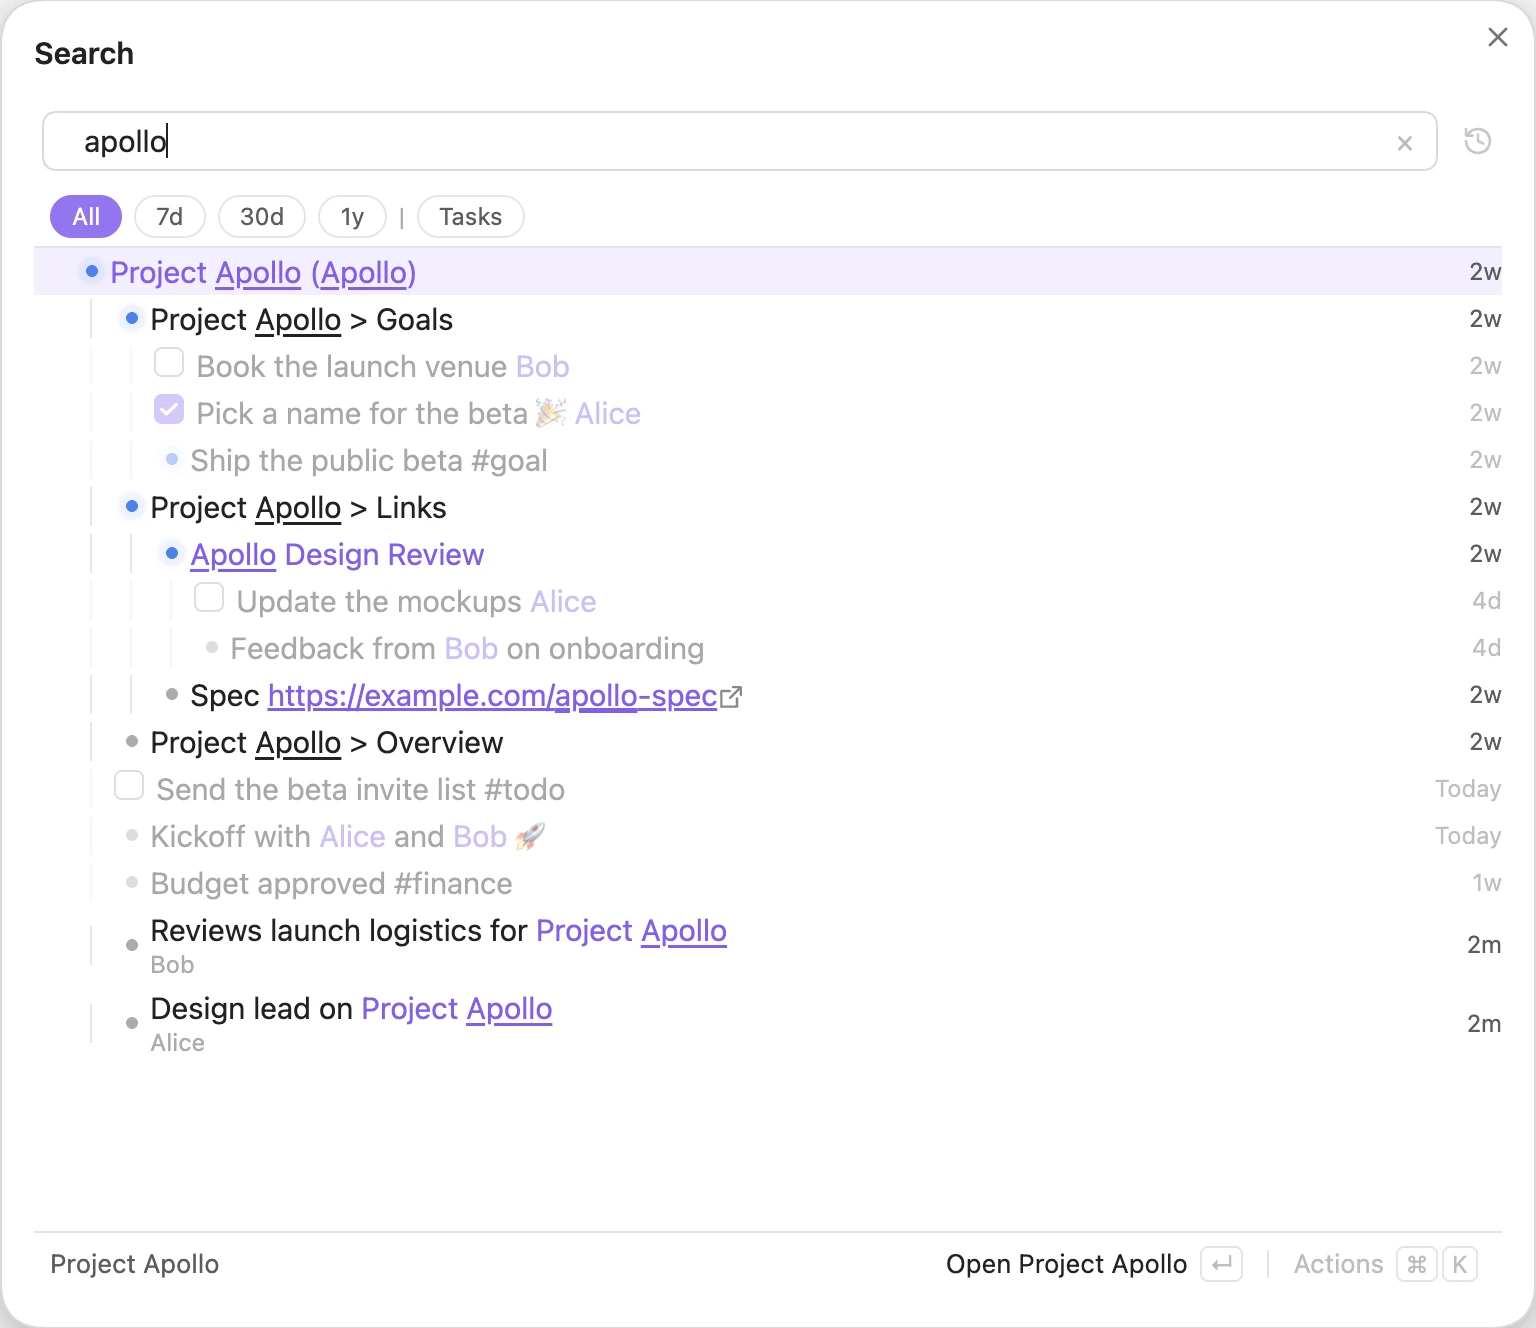Image resolution: width=1536 pixels, height=1328 pixels.
Task: Select Feedback from Bob on onboarding
Action: (x=768, y=648)
